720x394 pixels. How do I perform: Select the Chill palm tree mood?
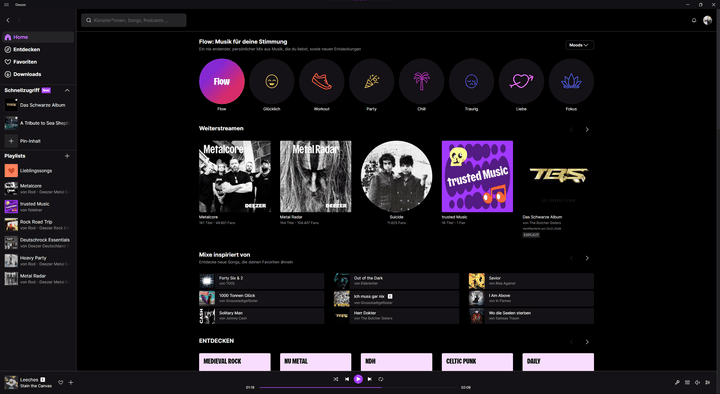tap(422, 81)
